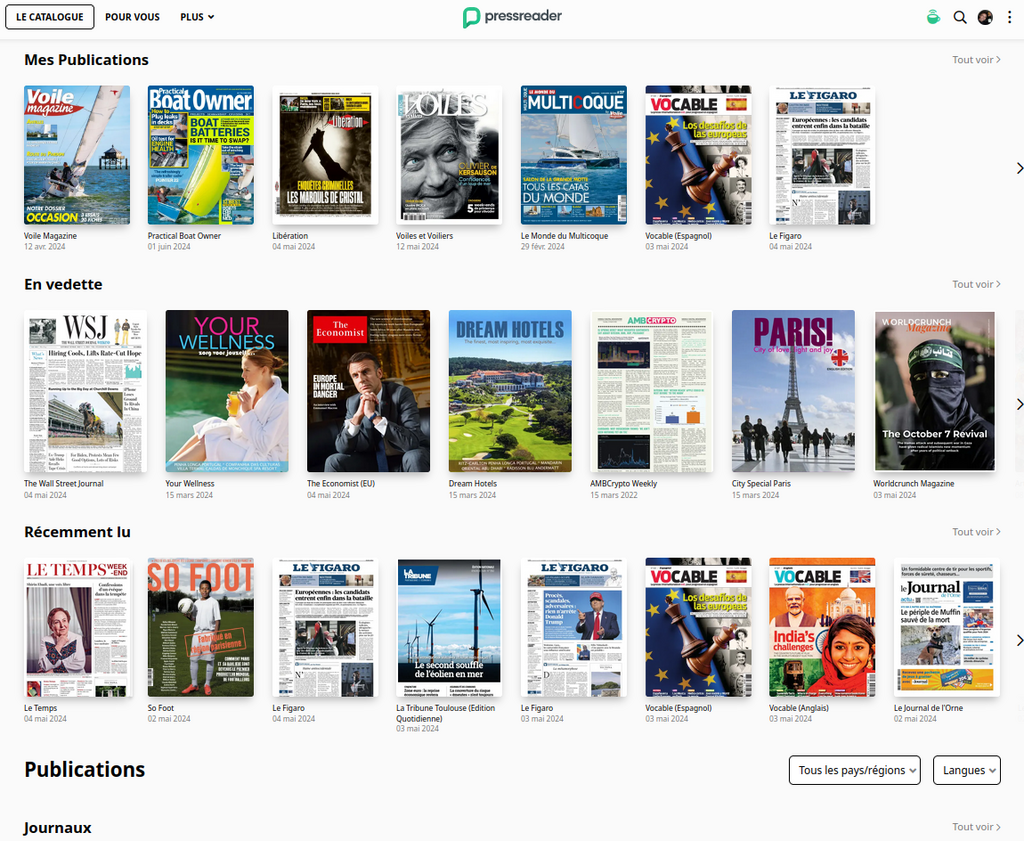Open the three-dot more options menu
Screen dimensions: 1024x841
click(1010, 18)
